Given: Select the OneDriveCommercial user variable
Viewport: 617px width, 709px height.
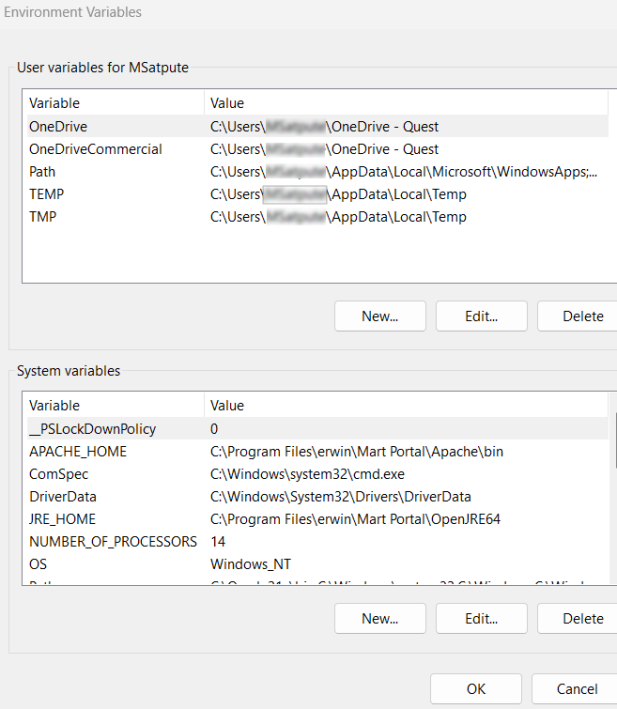Looking at the screenshot, I should [95, 149].
